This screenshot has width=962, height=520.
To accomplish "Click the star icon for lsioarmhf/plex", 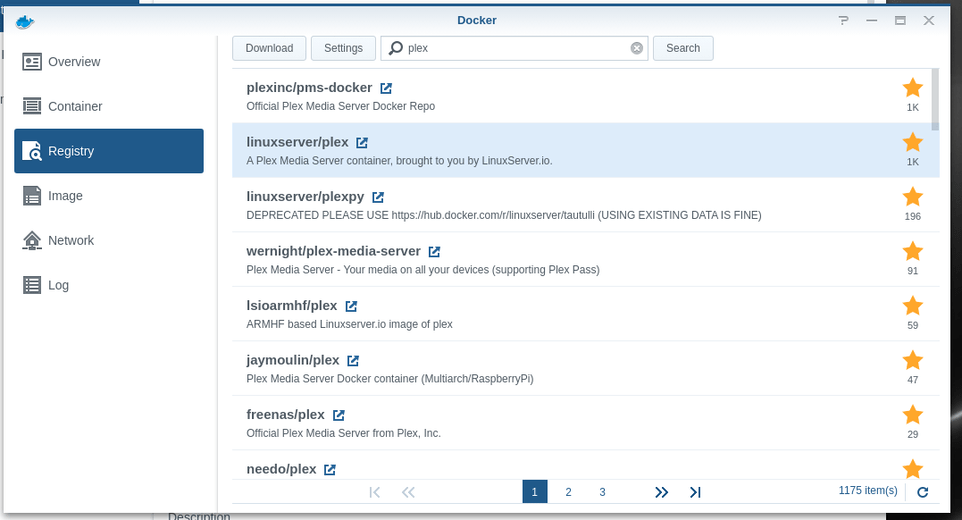I will 913,305.
